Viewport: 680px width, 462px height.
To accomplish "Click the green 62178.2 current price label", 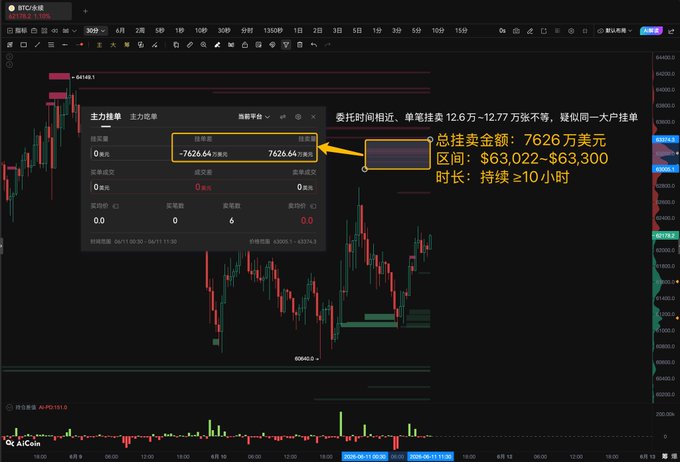I will click(x=665, y=236).
